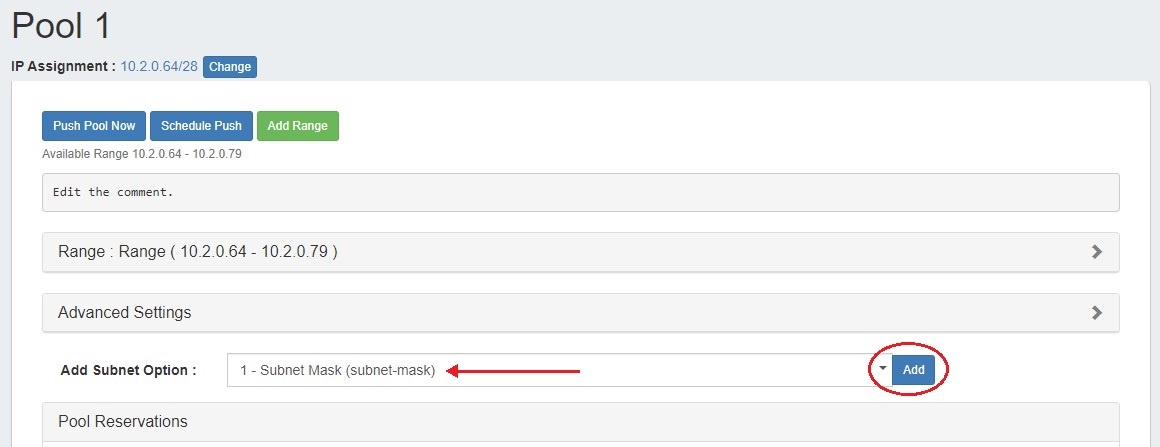Viewport: 1160px width, 447px height.
Task: Click the Available Range text line
Action: pos(142,155)
